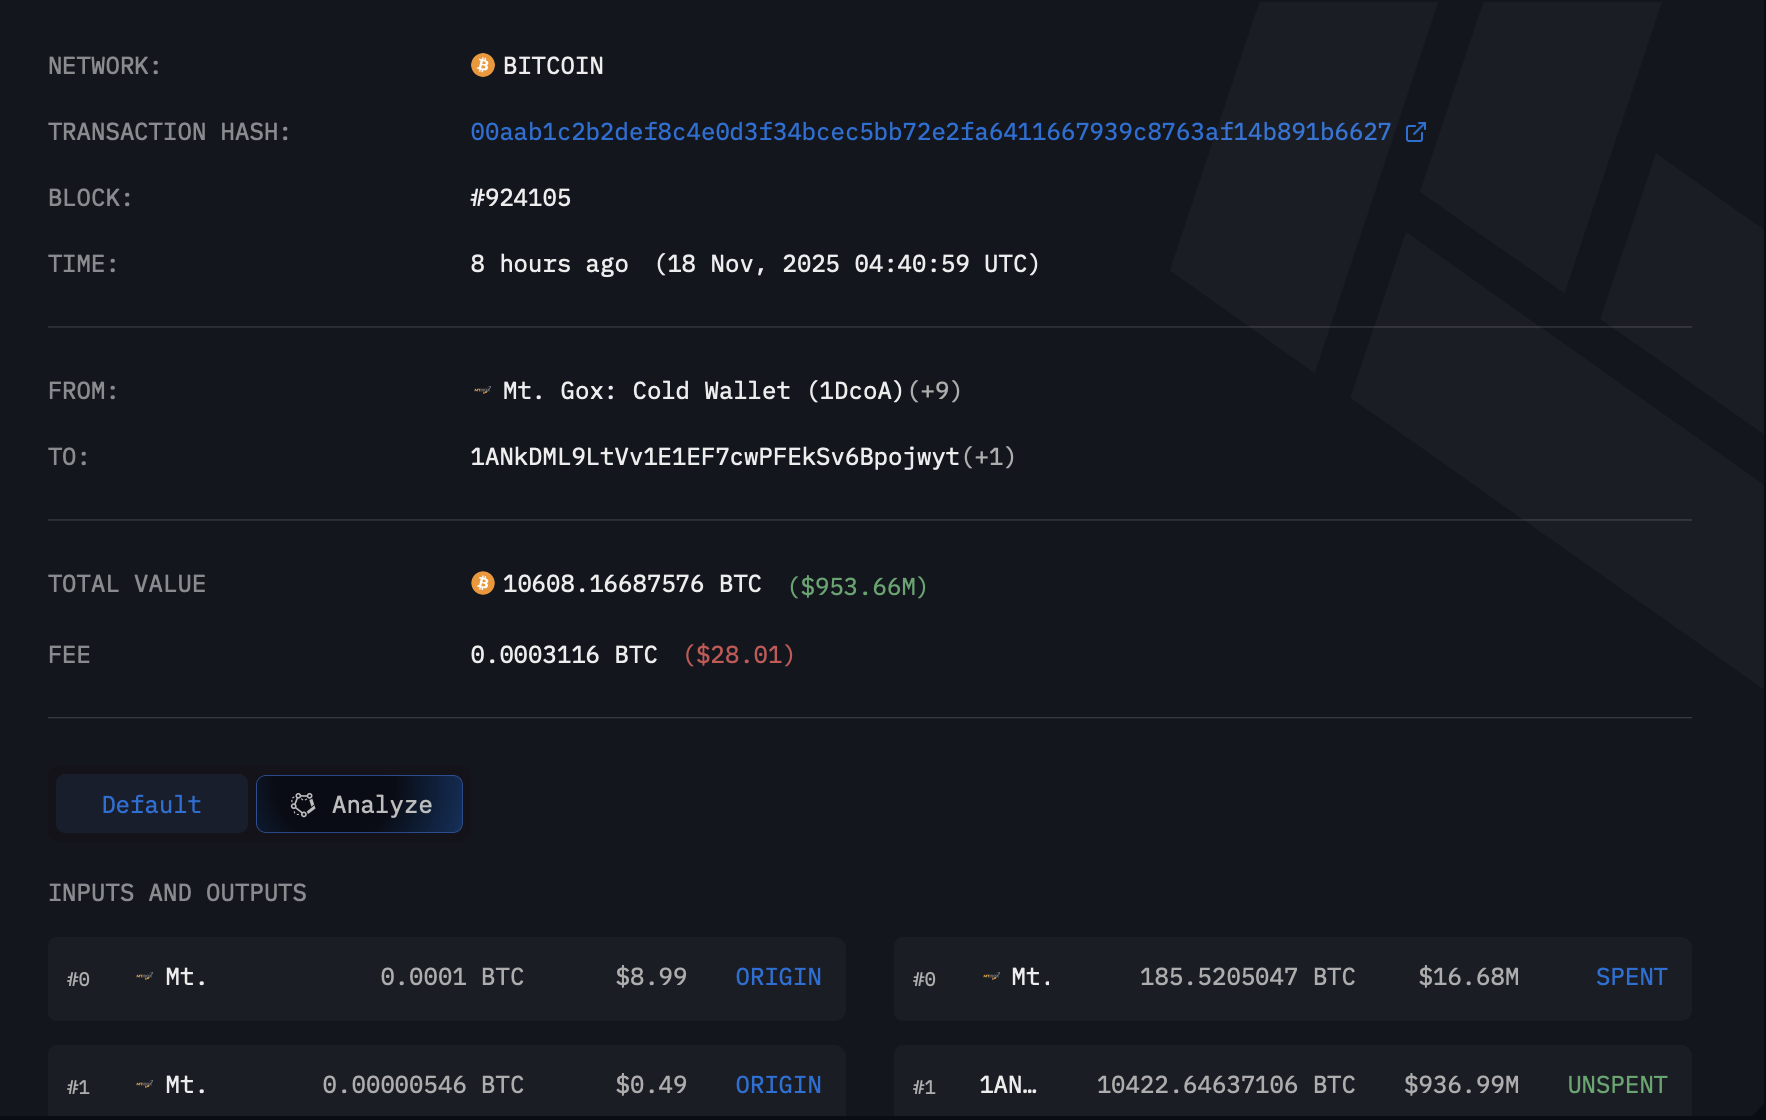
Task: Click Mt. Gox icon in input #1
Action: click(145, 1085)
